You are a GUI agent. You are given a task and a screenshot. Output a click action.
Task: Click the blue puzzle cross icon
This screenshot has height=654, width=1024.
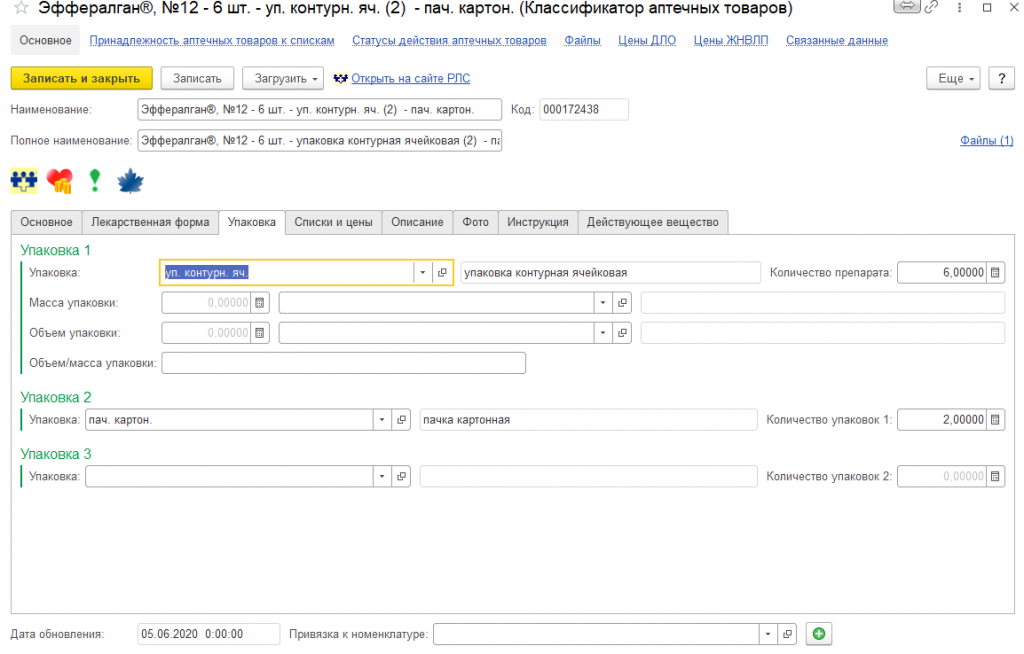[x=24, y=180]
